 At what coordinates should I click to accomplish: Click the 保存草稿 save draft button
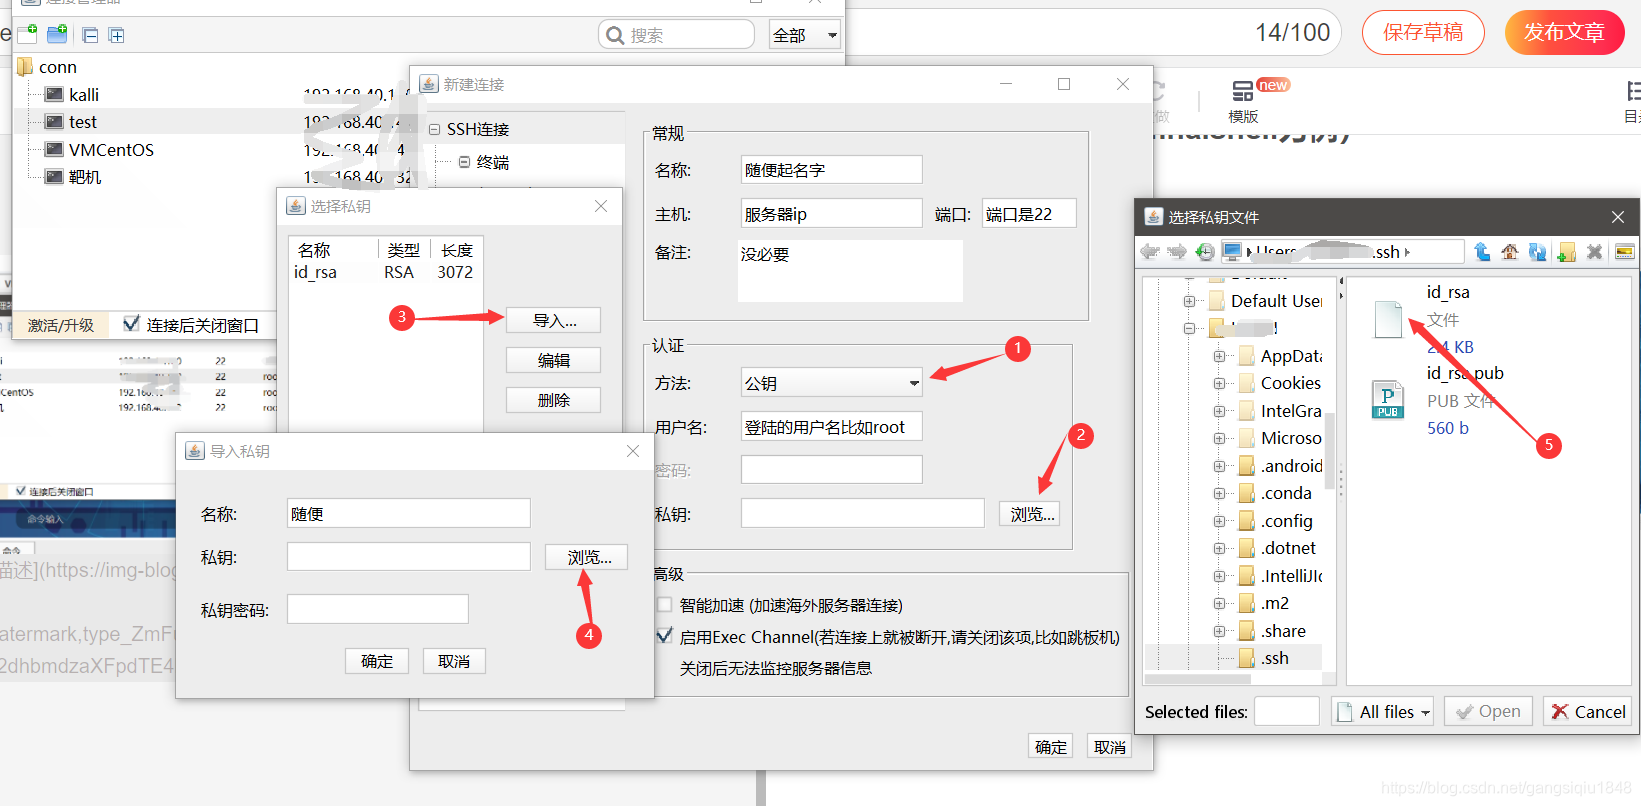click(1423, 32)
